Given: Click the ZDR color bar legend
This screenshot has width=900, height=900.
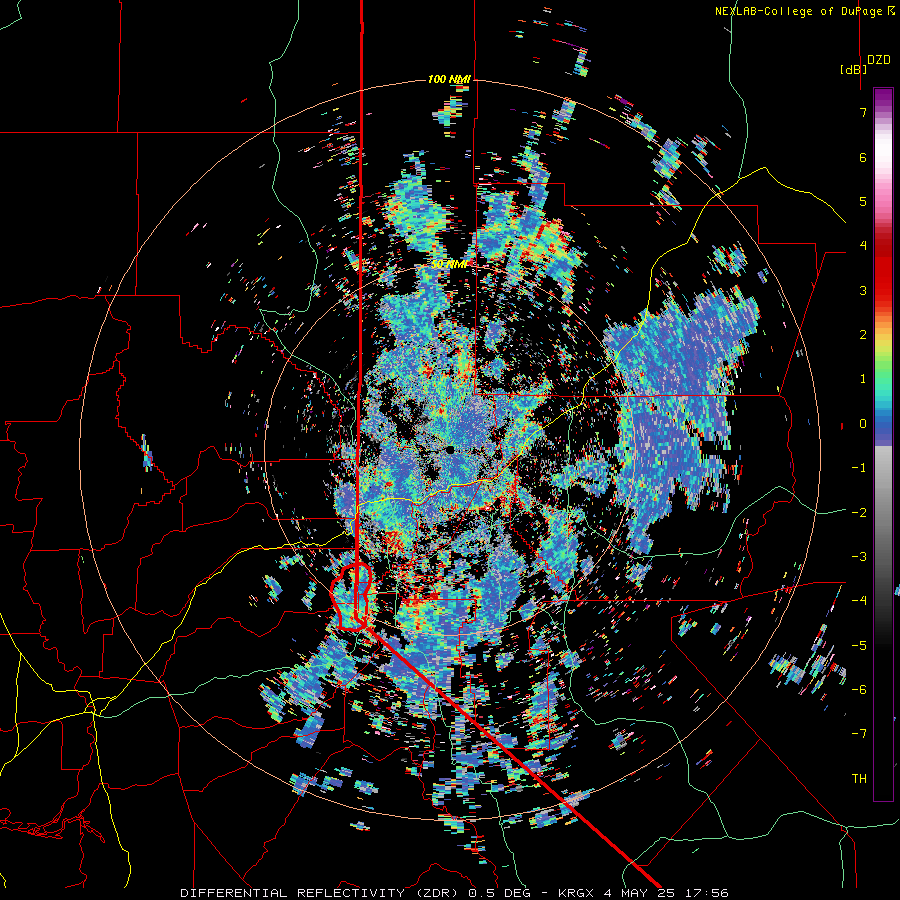Looking at the screenshot, I should click(x=883, y=444).
